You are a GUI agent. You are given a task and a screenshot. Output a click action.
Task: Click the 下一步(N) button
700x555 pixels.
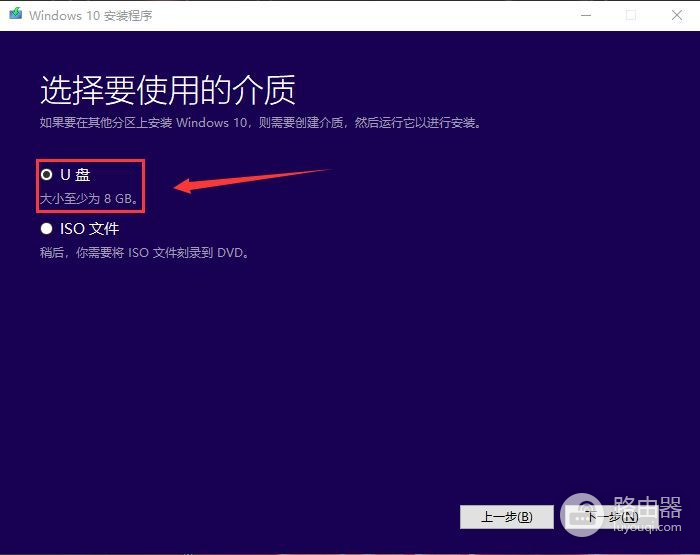click(612, 517)
